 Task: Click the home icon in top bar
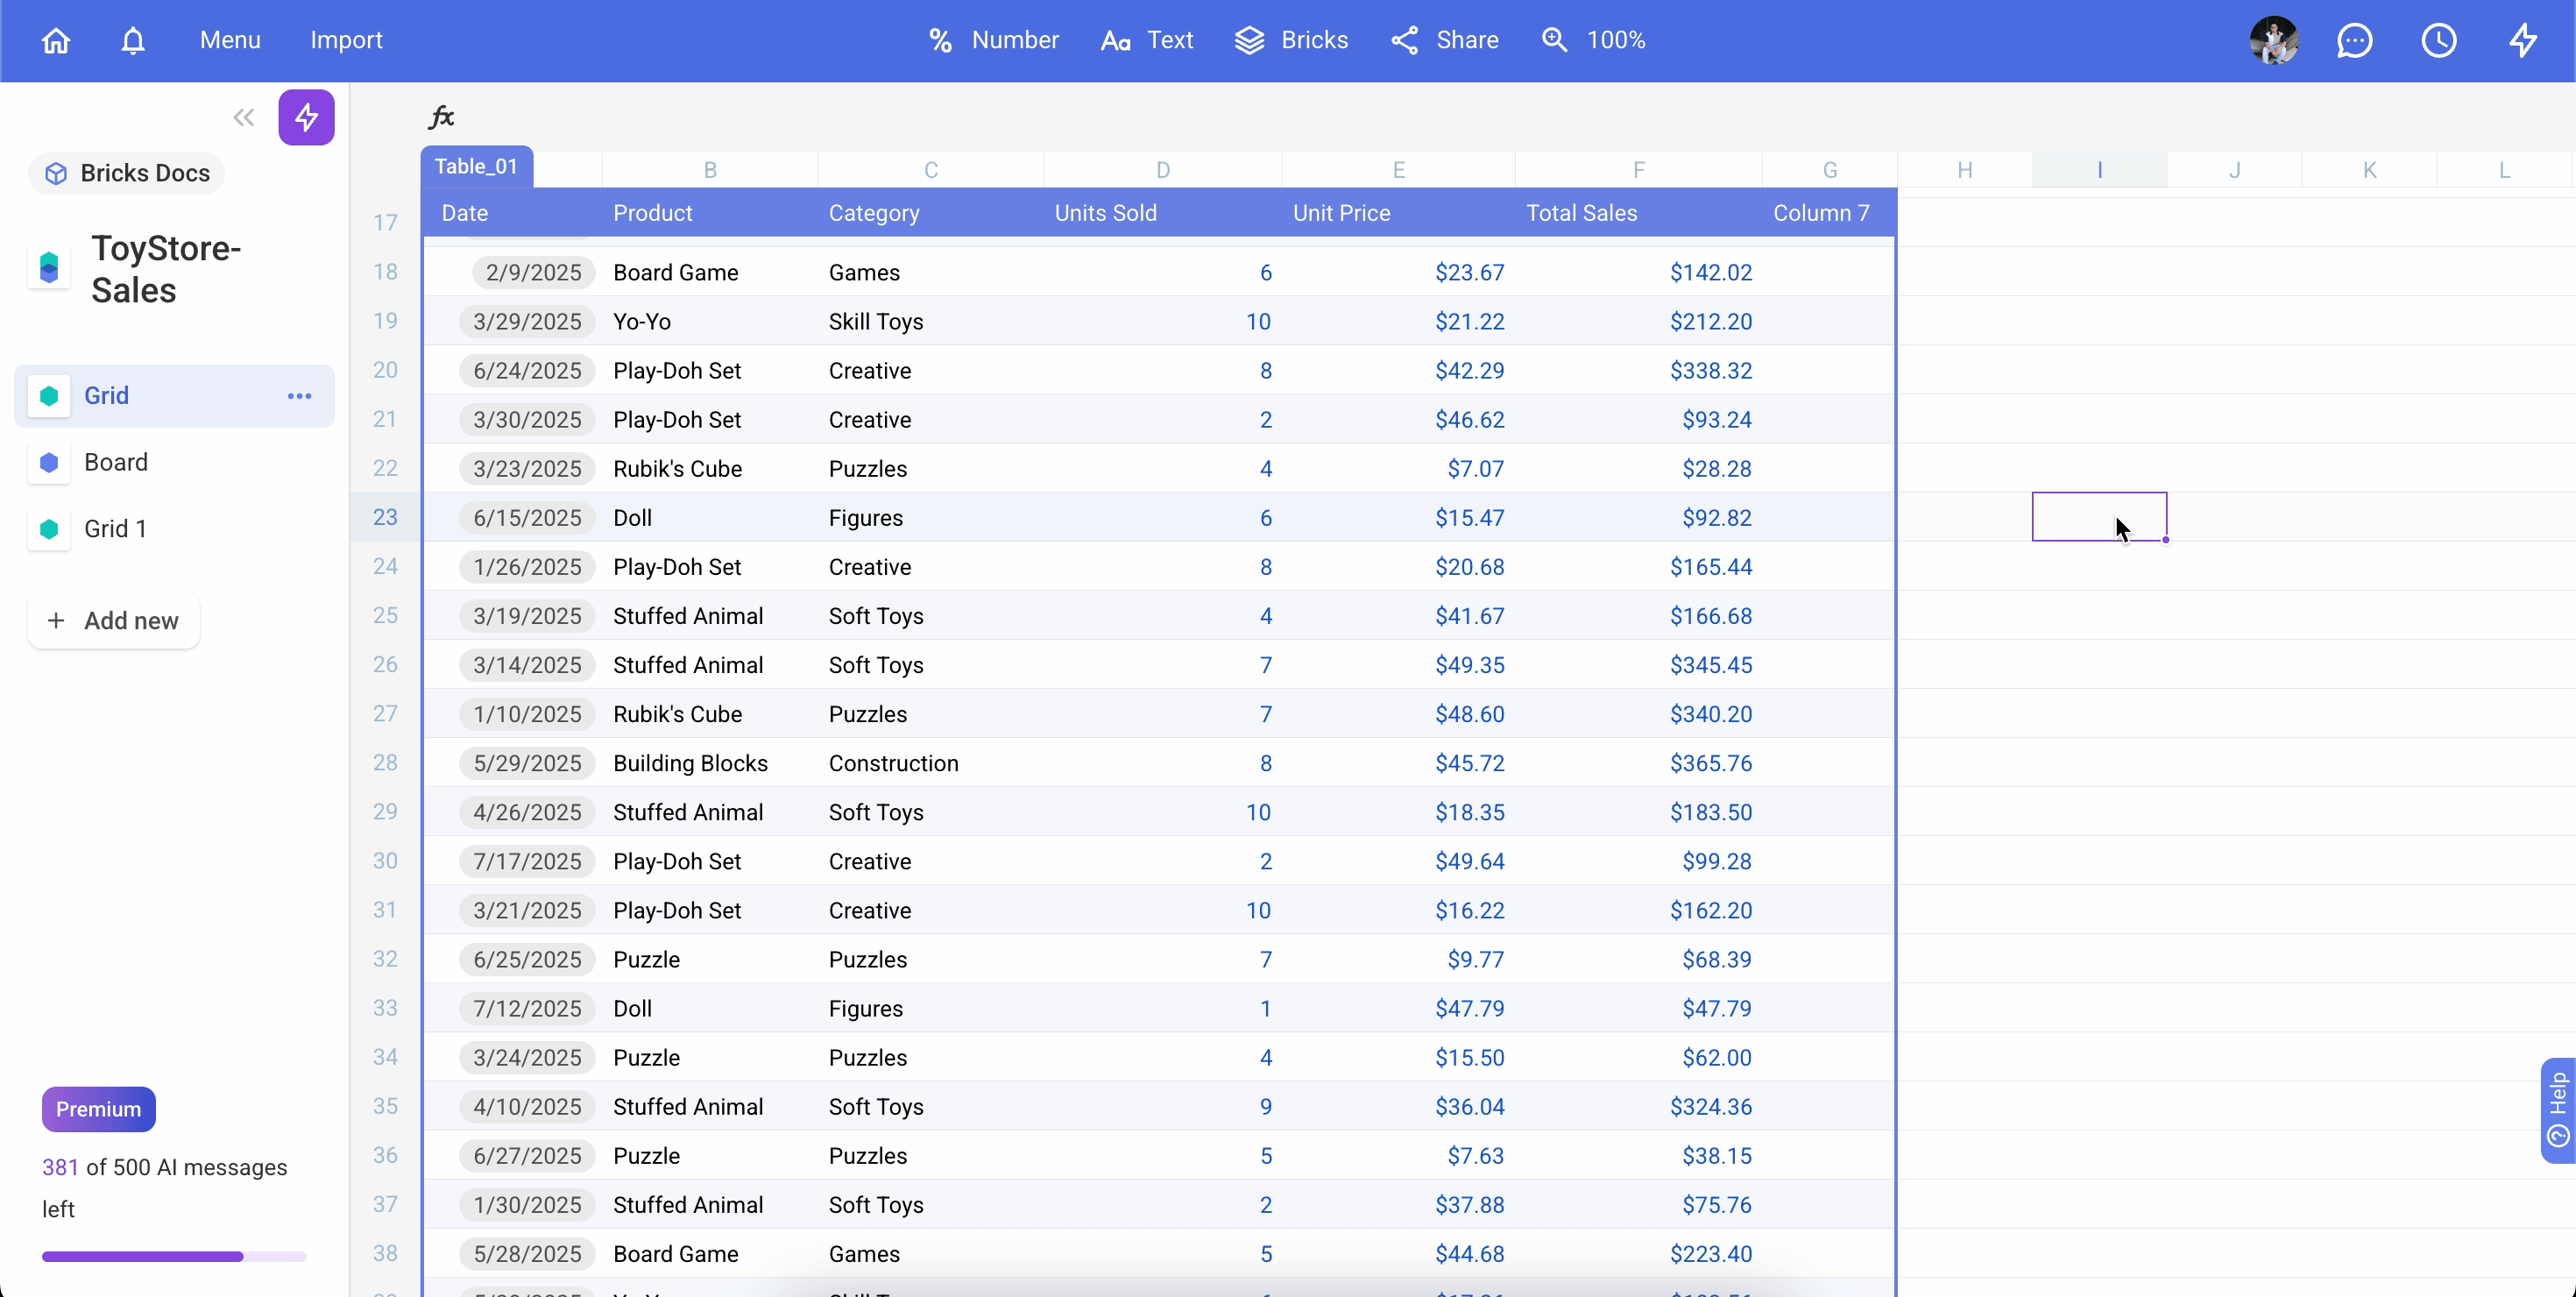(x=56, y=40)
